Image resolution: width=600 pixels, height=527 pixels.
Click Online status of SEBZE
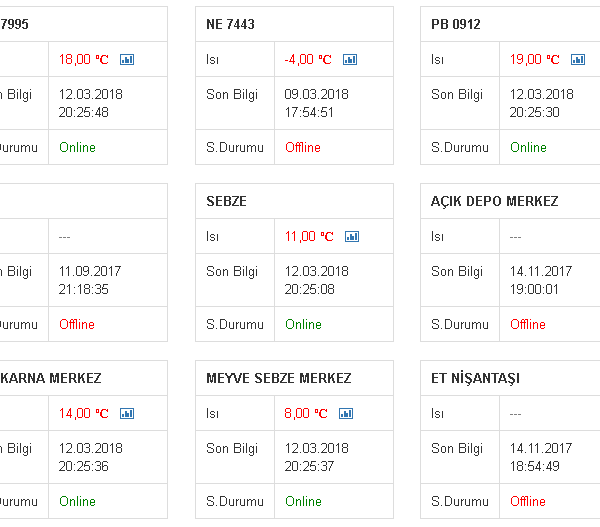pos(303,325)
